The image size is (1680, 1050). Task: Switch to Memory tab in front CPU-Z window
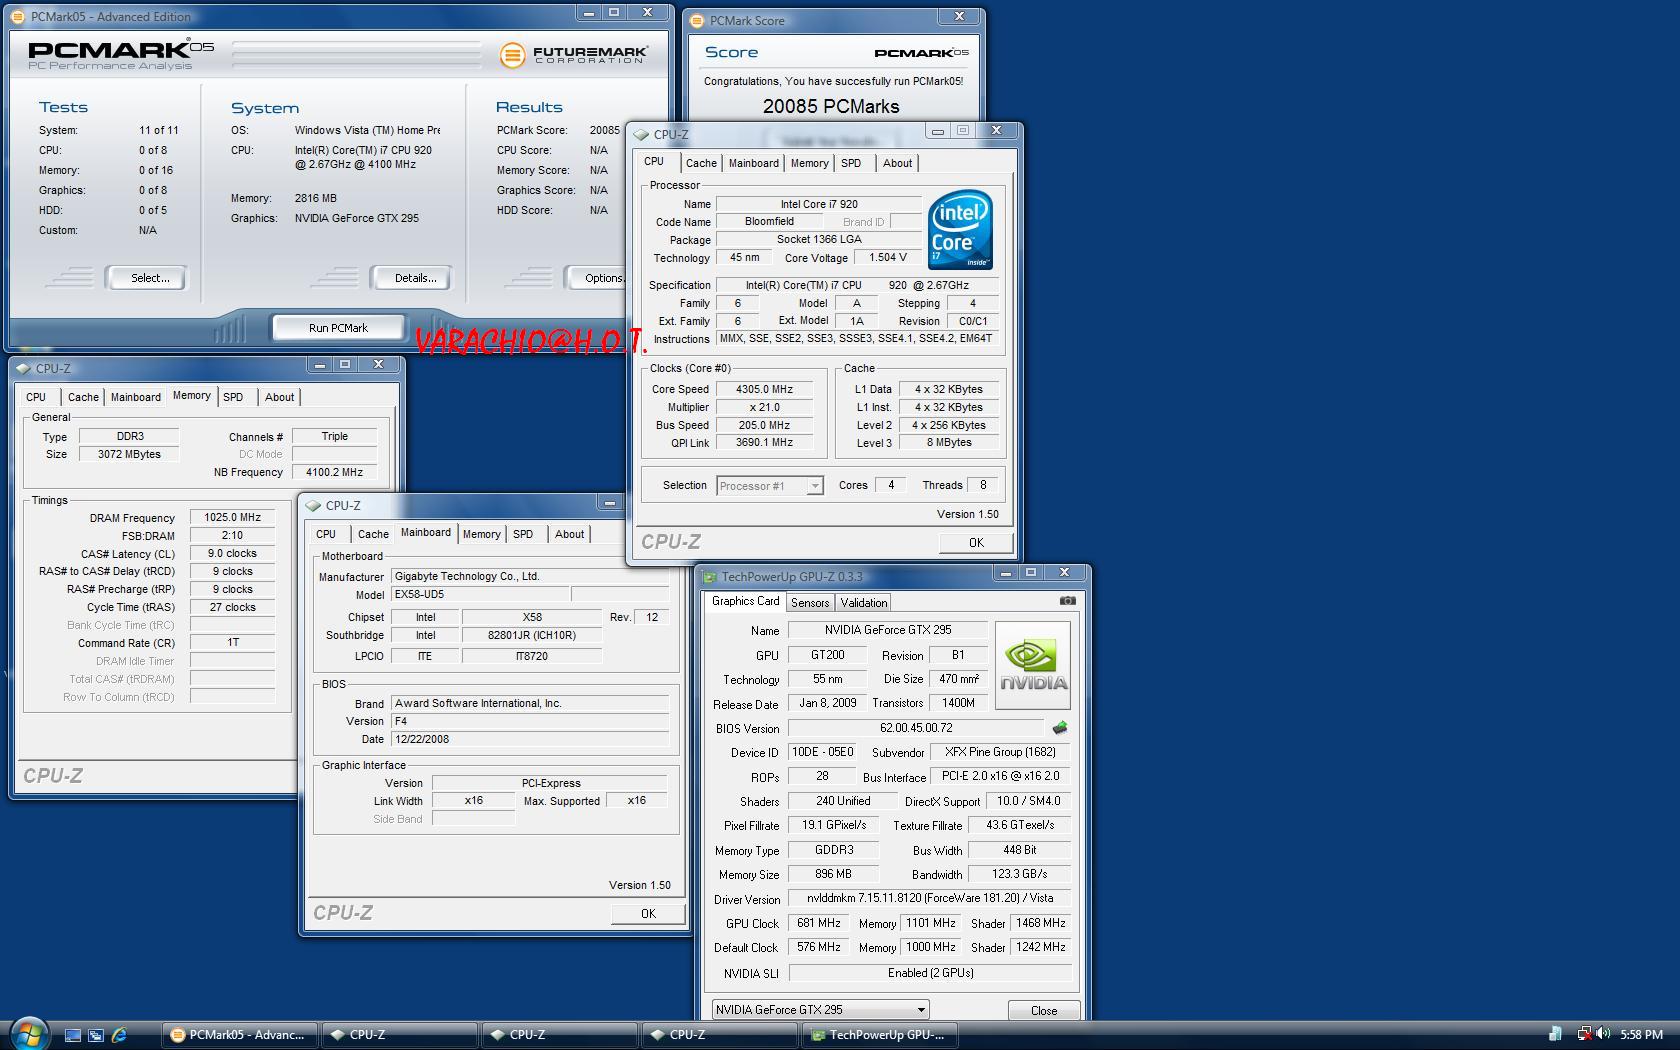click(809, 163)
